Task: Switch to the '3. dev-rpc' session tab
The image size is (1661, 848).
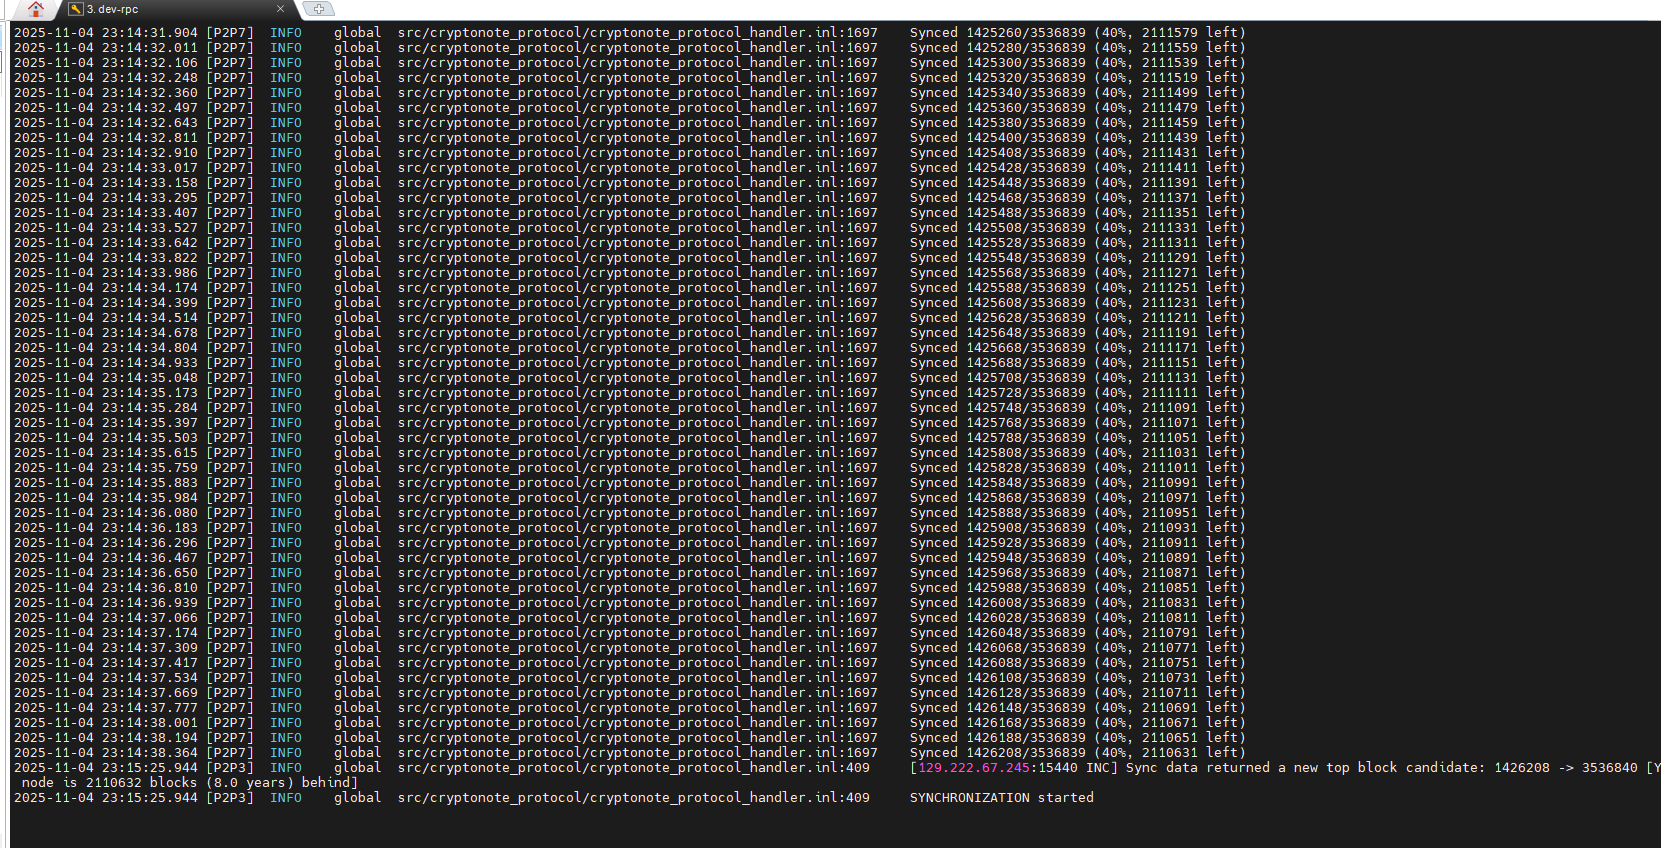Action: 112,9
